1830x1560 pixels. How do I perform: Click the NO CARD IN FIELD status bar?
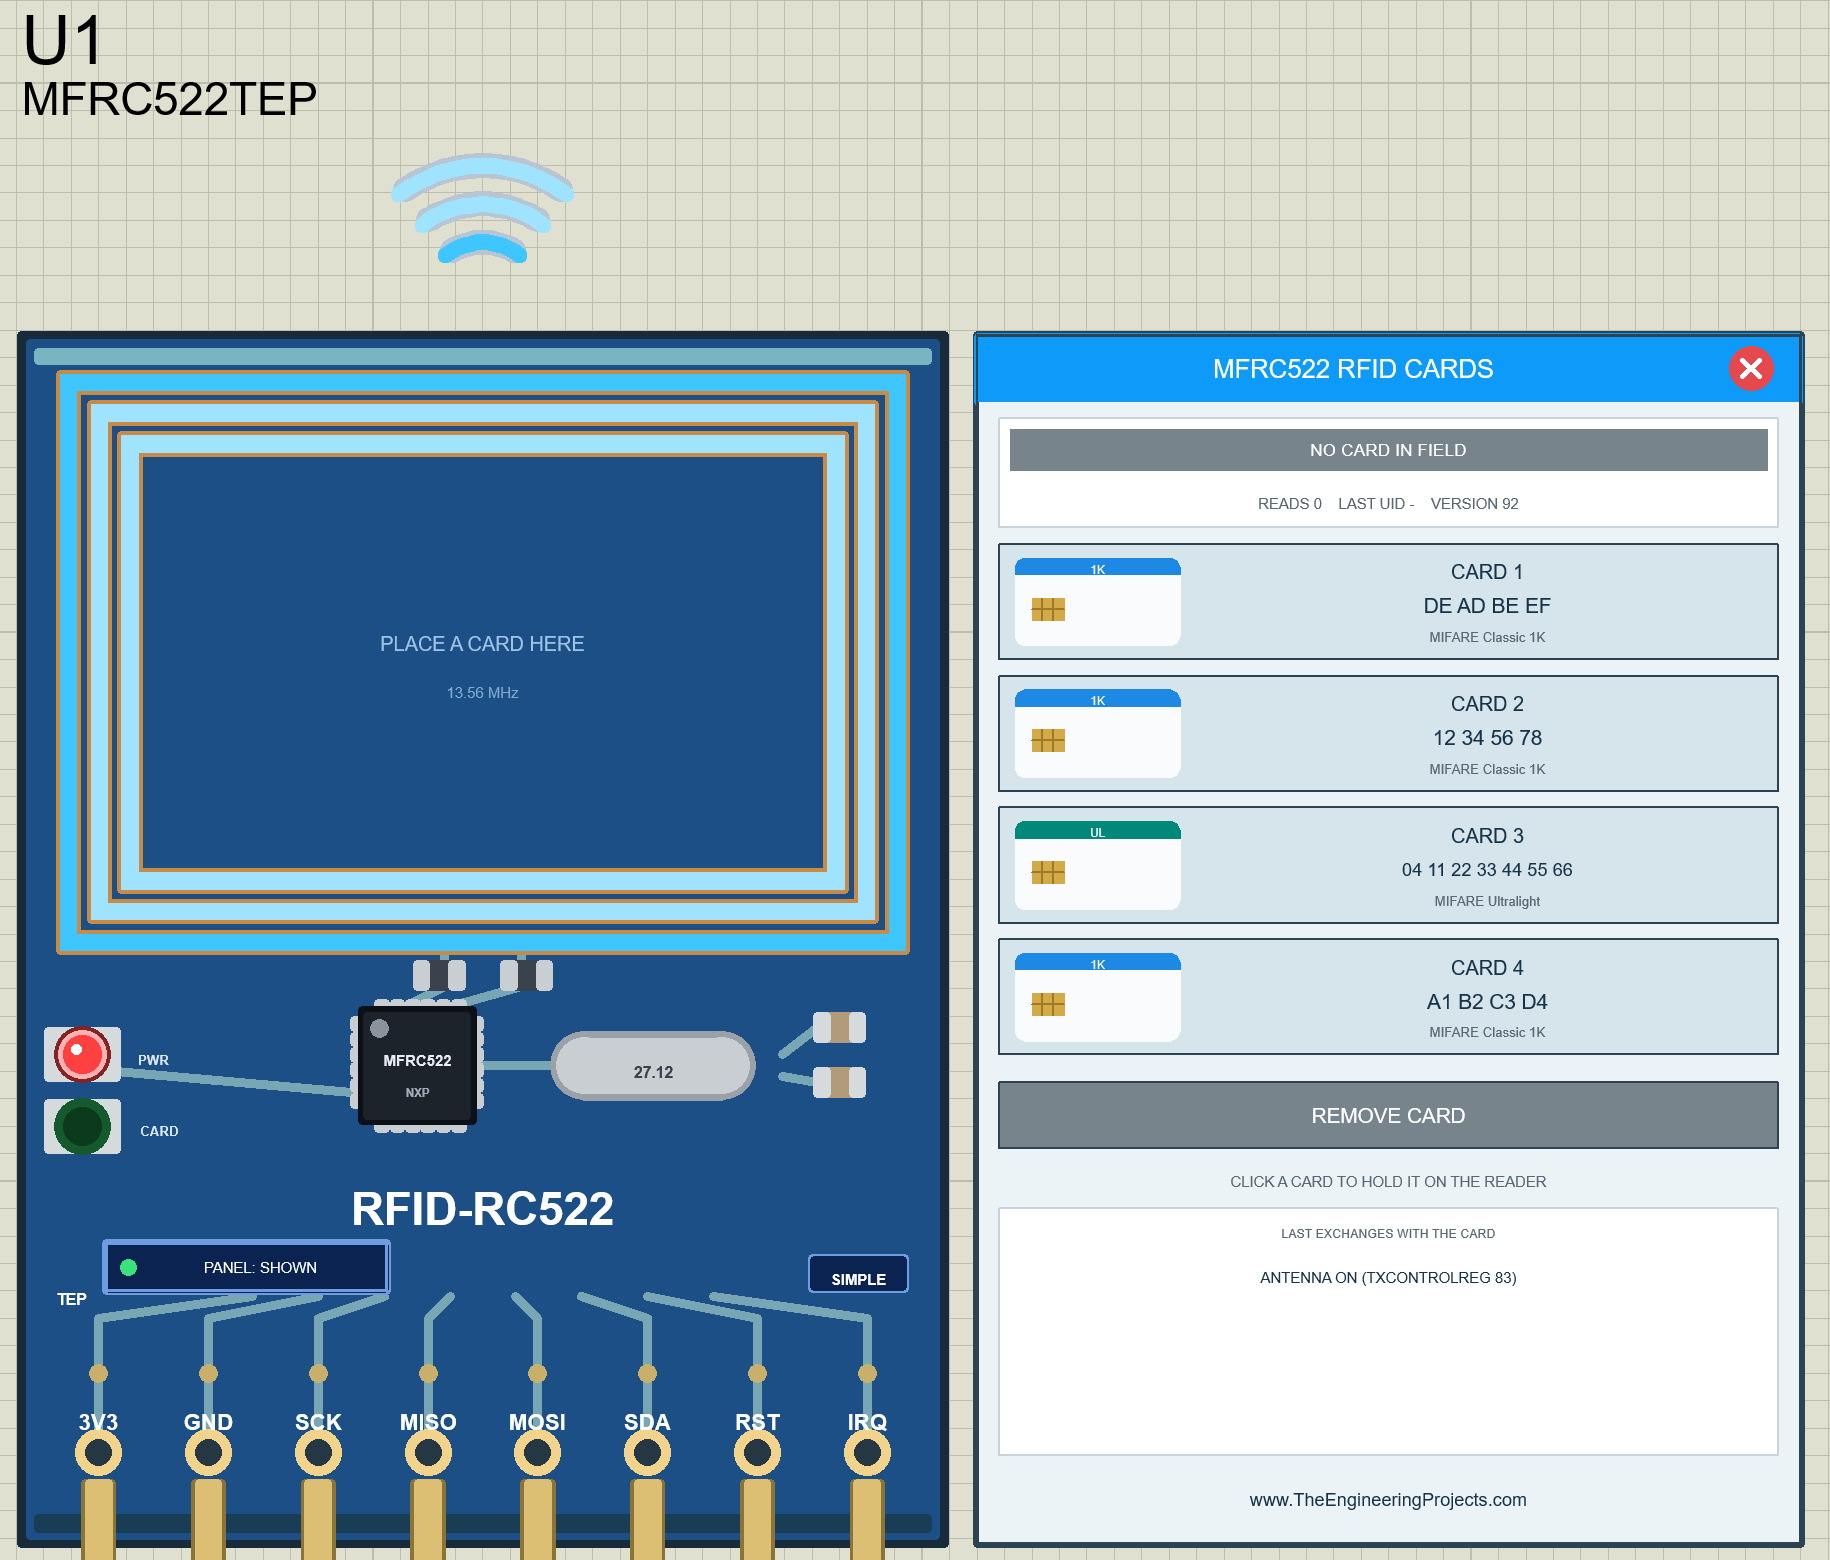[1388, 450]
